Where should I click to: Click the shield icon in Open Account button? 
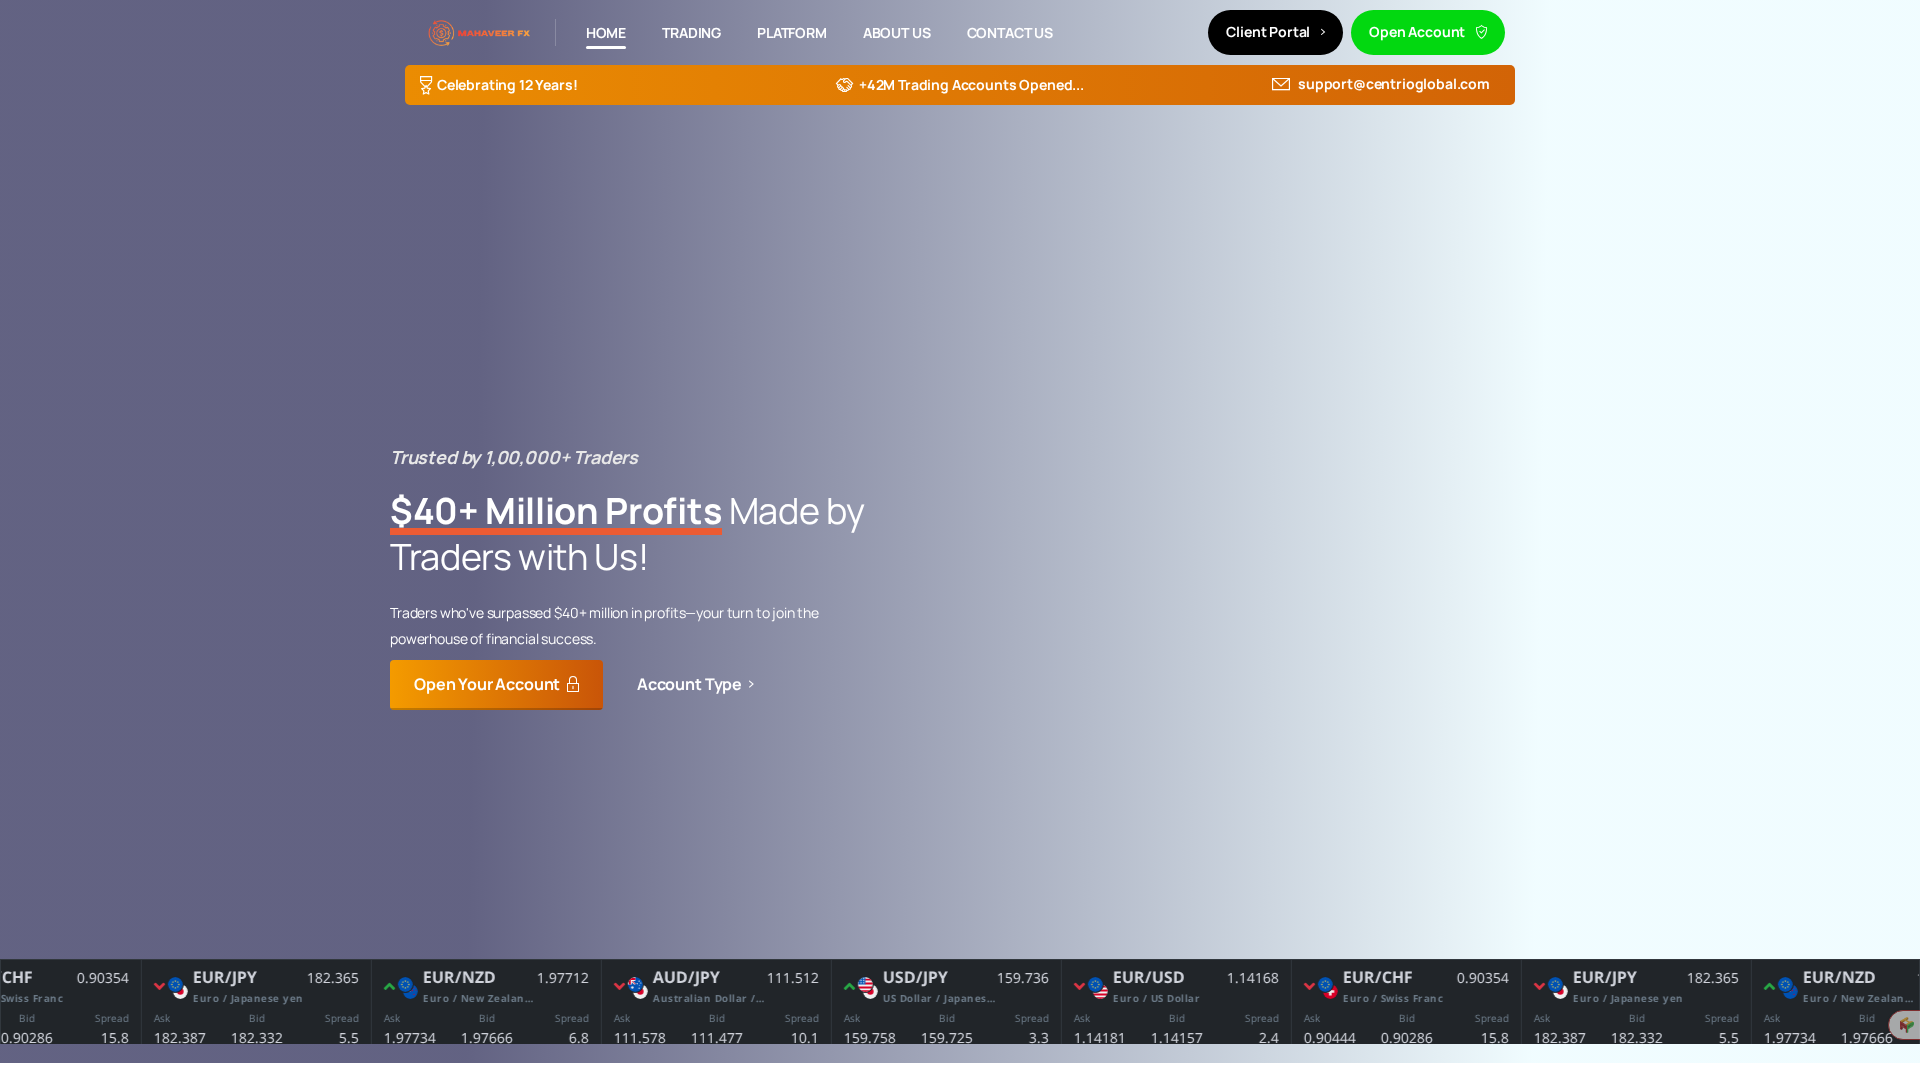(x=1482, y=32)
